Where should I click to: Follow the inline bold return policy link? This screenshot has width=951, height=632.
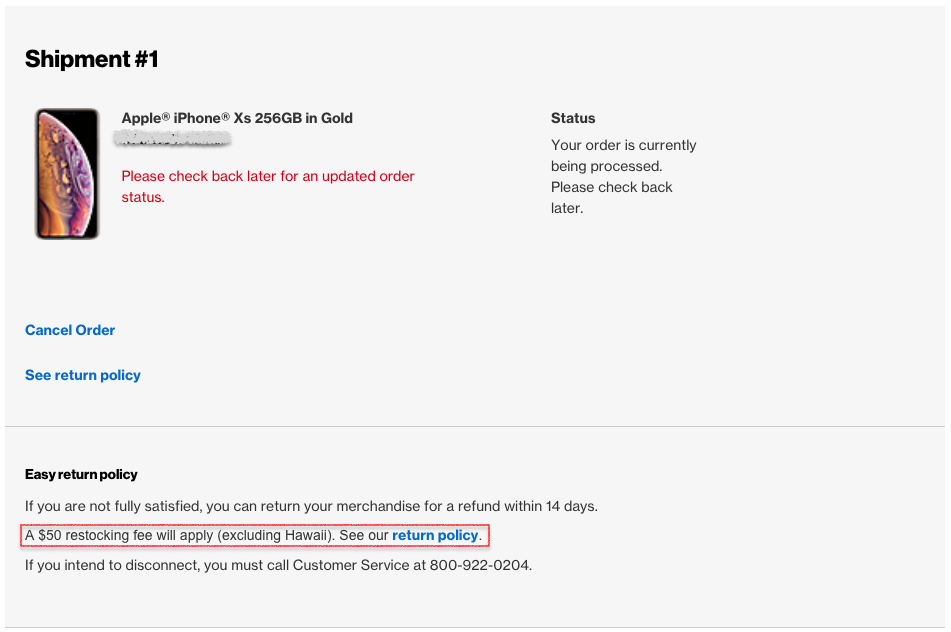point(435,536)
